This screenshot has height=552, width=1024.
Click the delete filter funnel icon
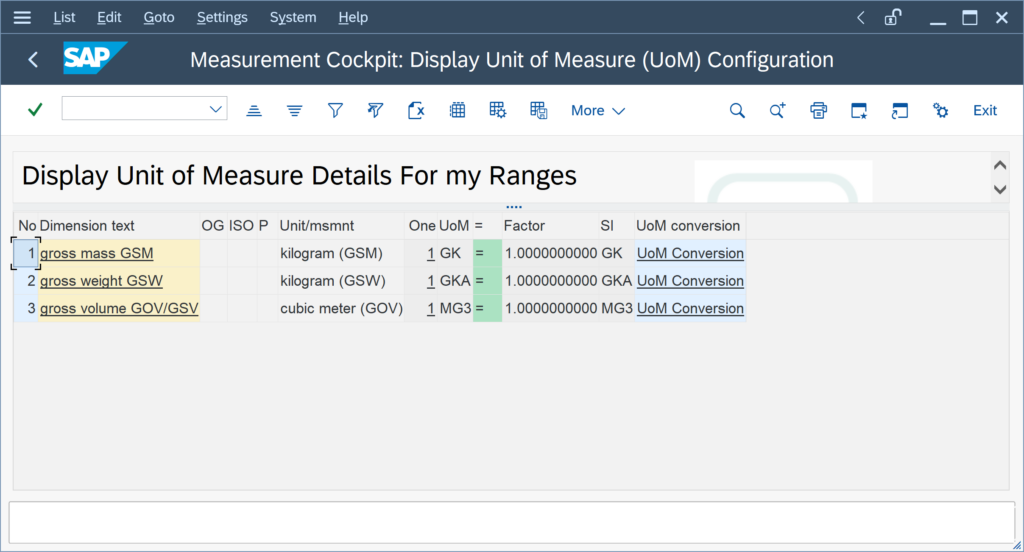click(x=376, y=110)
